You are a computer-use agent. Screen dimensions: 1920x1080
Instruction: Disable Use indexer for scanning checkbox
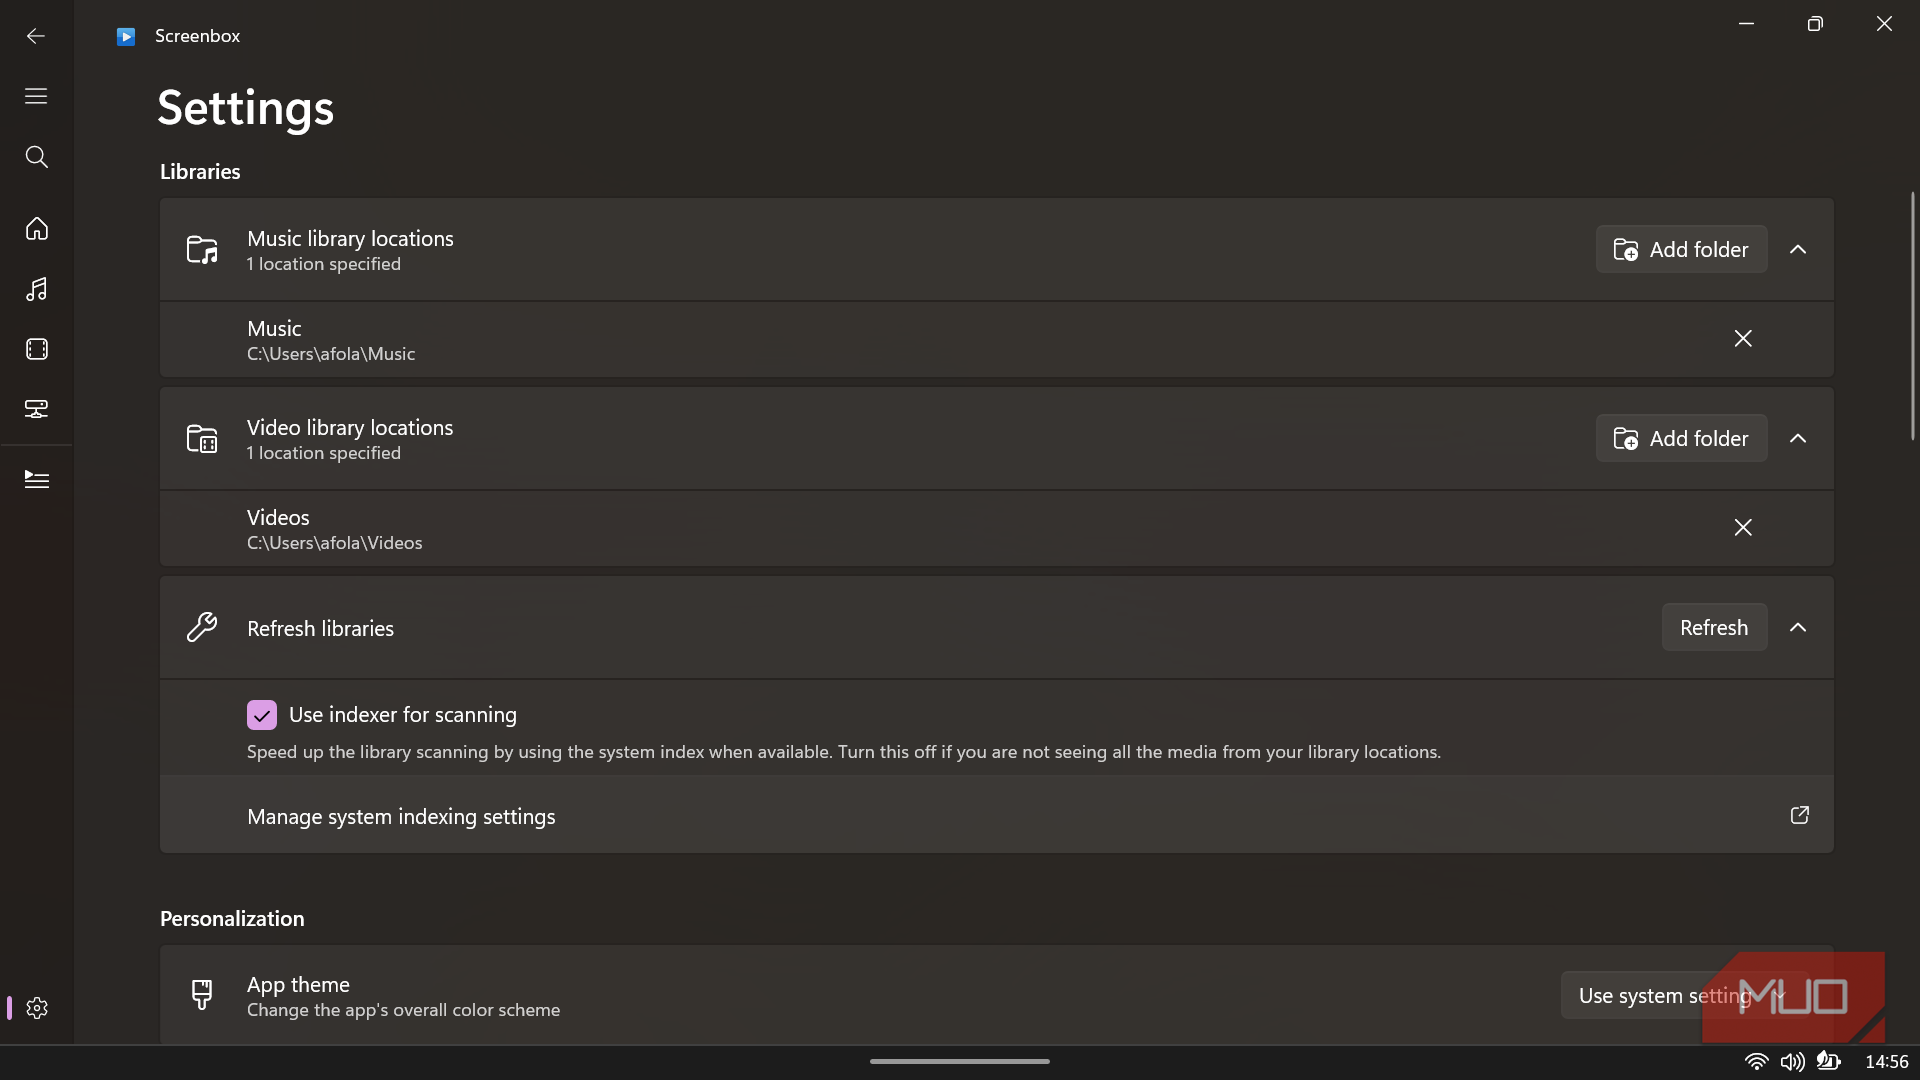pos(262,715)
